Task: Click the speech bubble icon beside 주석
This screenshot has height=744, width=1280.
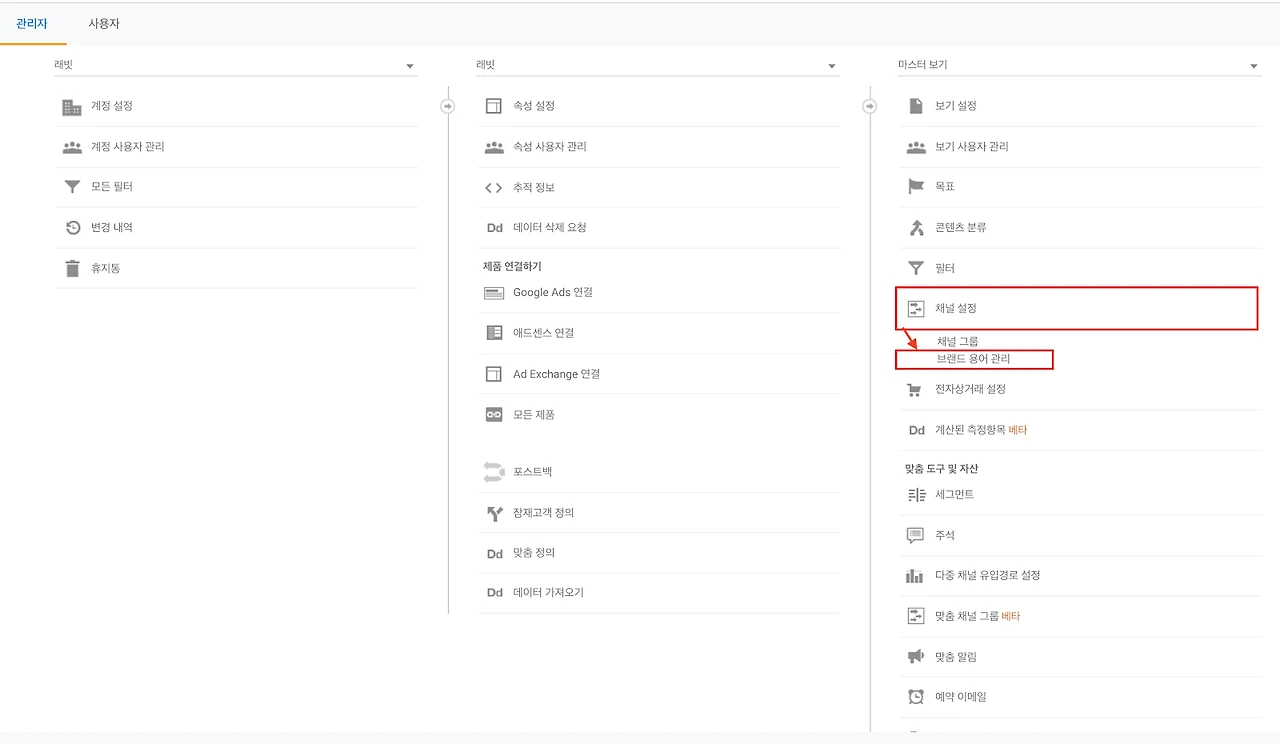Action: 916,536
